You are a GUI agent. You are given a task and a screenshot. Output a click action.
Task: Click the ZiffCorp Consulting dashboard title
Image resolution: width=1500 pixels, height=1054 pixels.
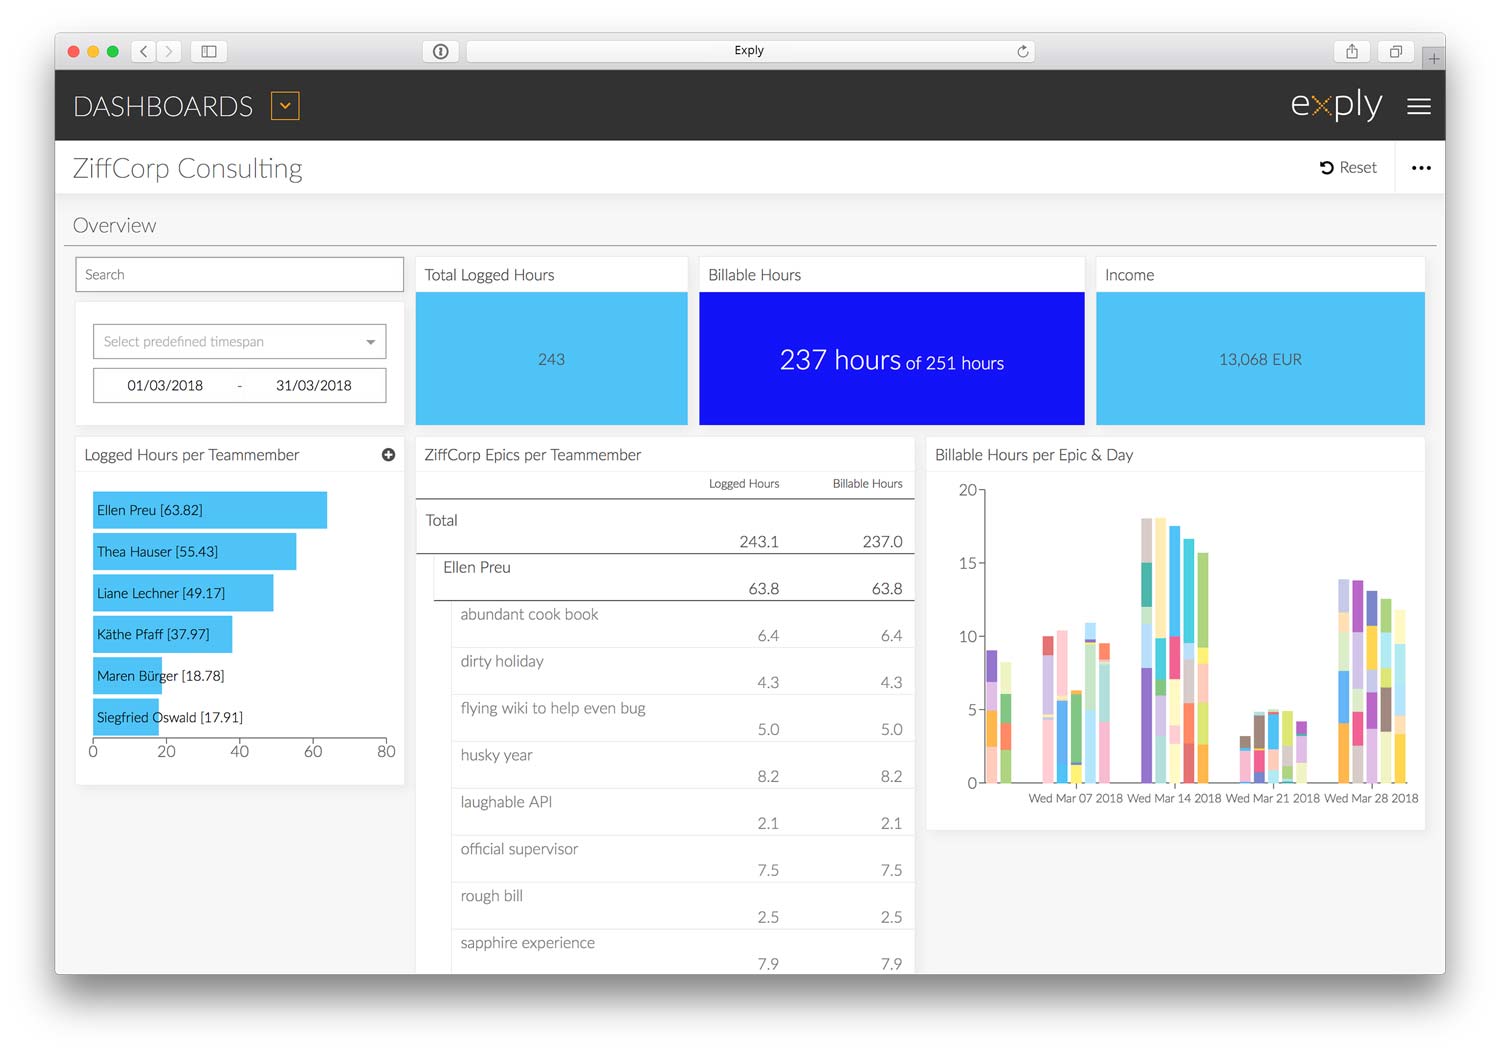click(188, 168)
